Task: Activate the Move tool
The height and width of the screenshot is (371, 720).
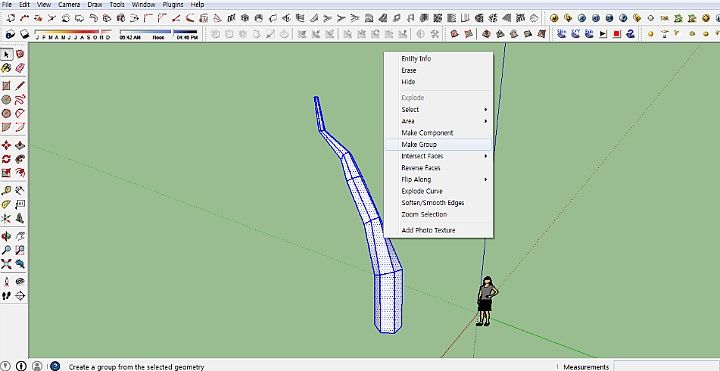Action: 6,146
